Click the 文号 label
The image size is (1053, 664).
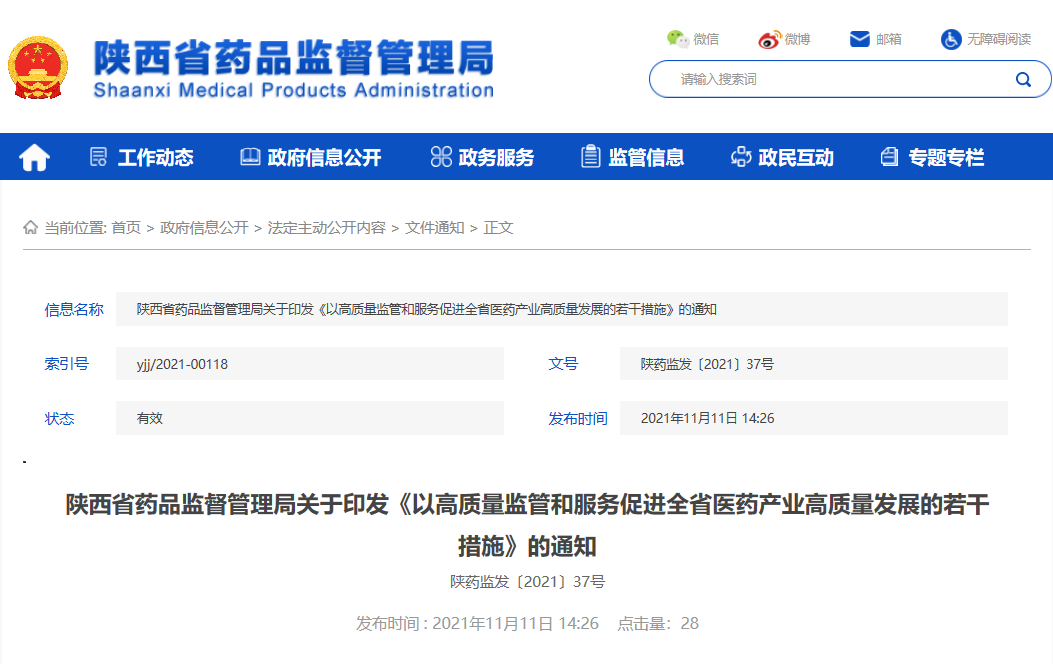coord(563,364)
